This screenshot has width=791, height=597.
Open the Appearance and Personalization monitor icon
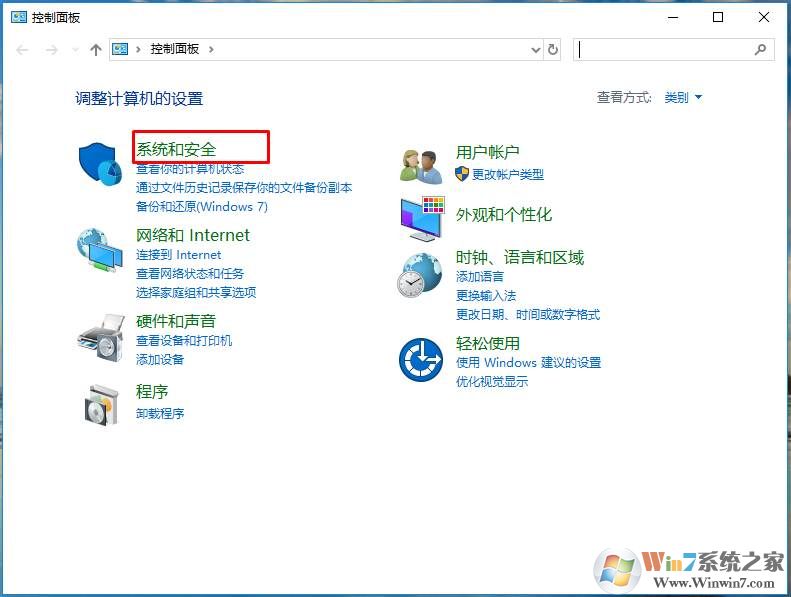click(422, 219)
